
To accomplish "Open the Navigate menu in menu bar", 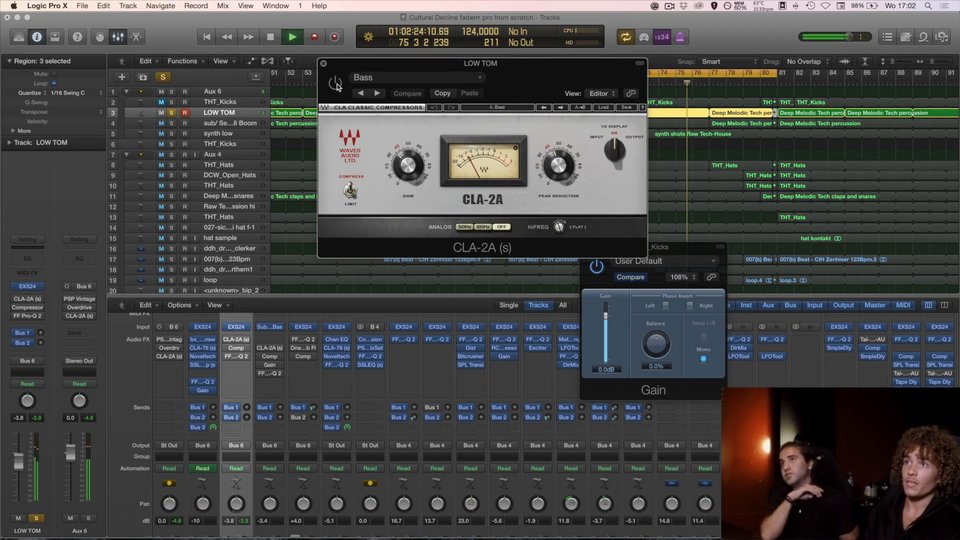I will pos(160,6).
